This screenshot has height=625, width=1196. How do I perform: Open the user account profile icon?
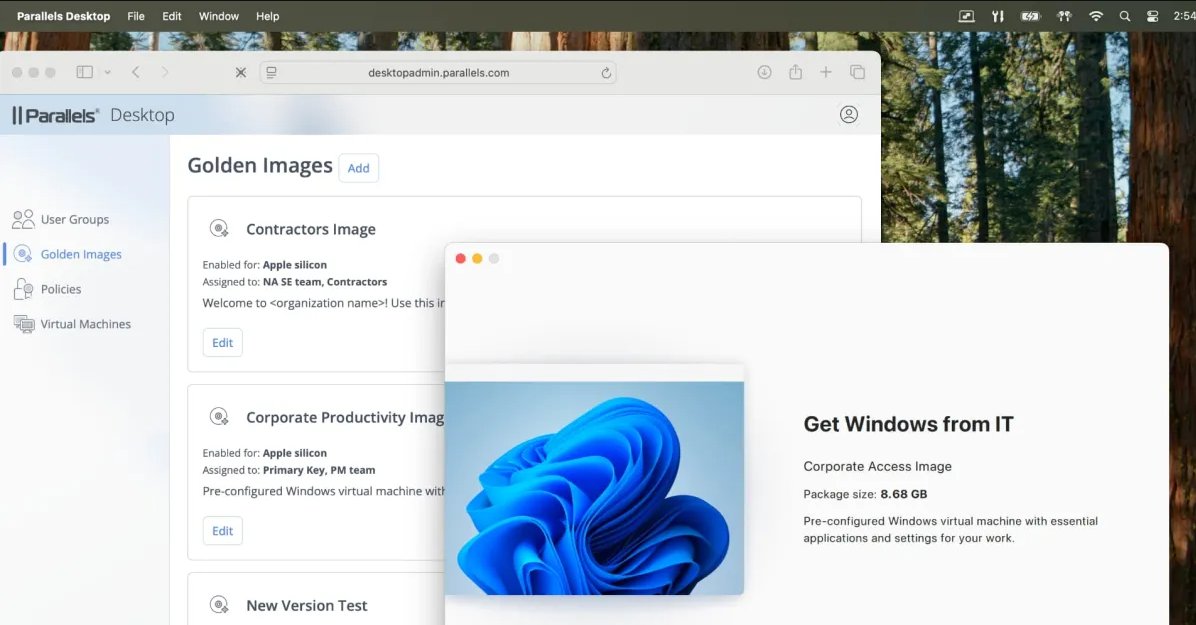coord(849,114)
